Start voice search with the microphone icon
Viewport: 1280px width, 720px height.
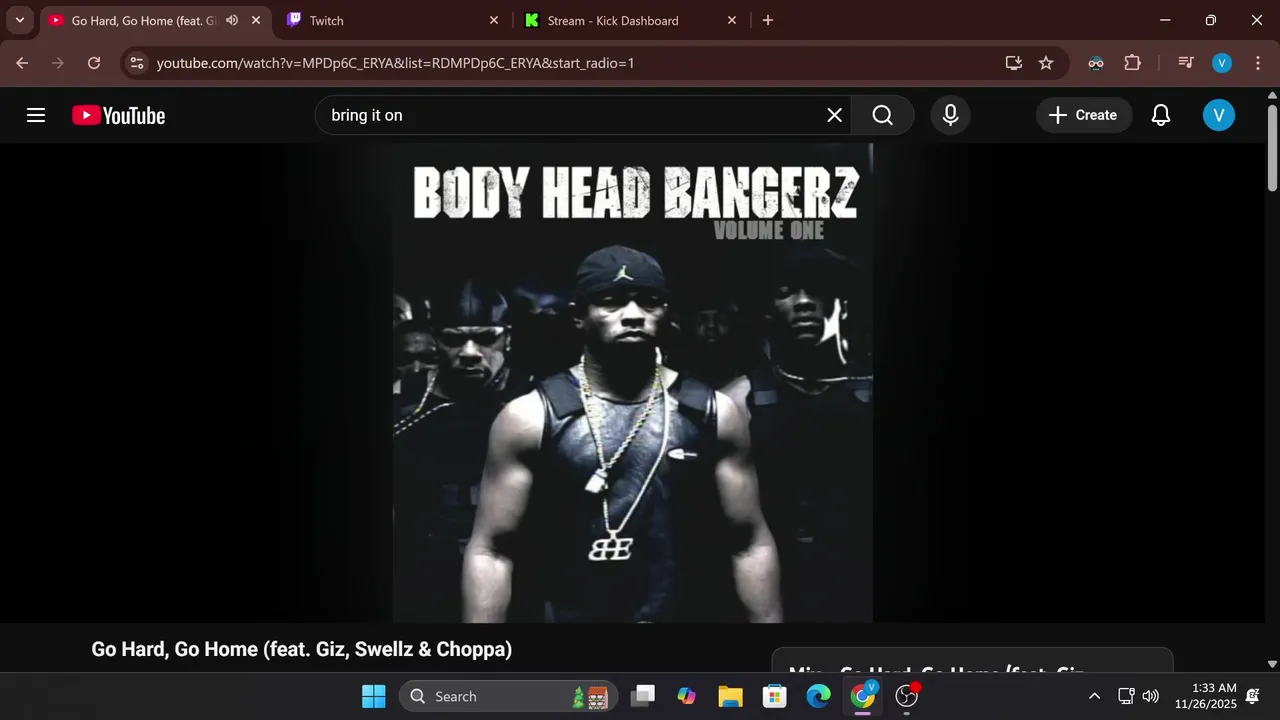click(x=950, y=115)
